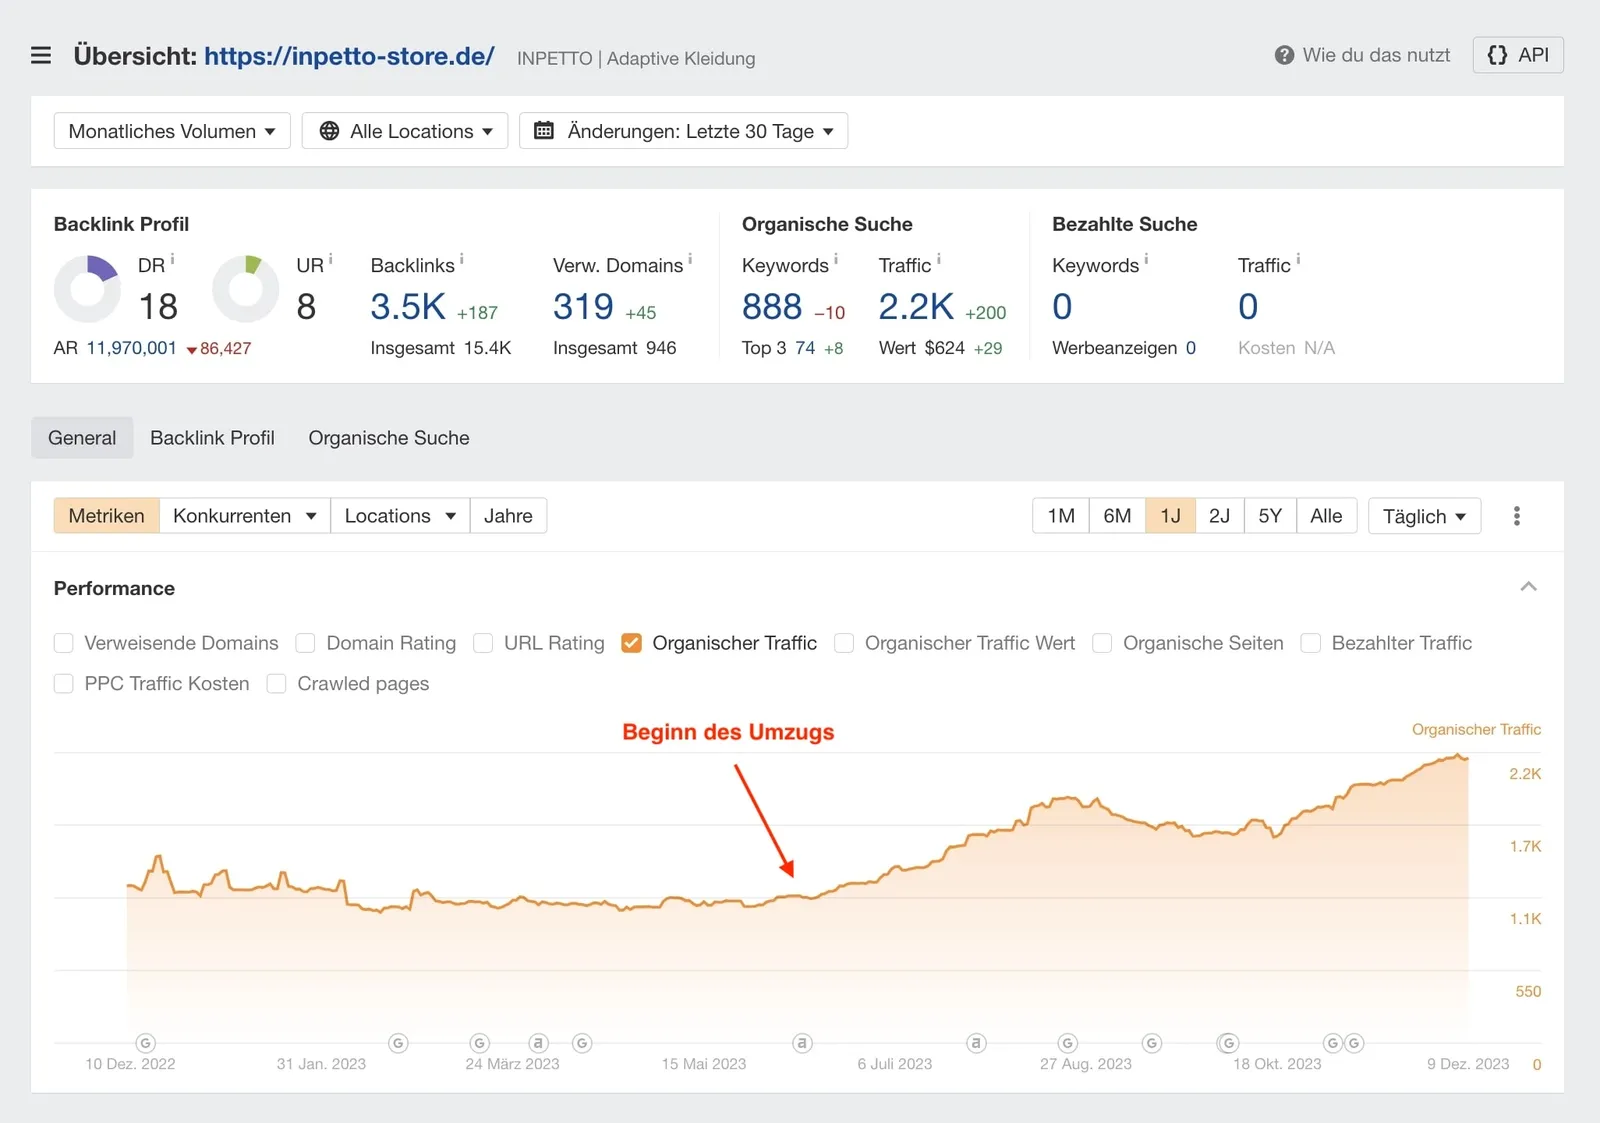Switch to Organische Suche tab

coord(389,438)
